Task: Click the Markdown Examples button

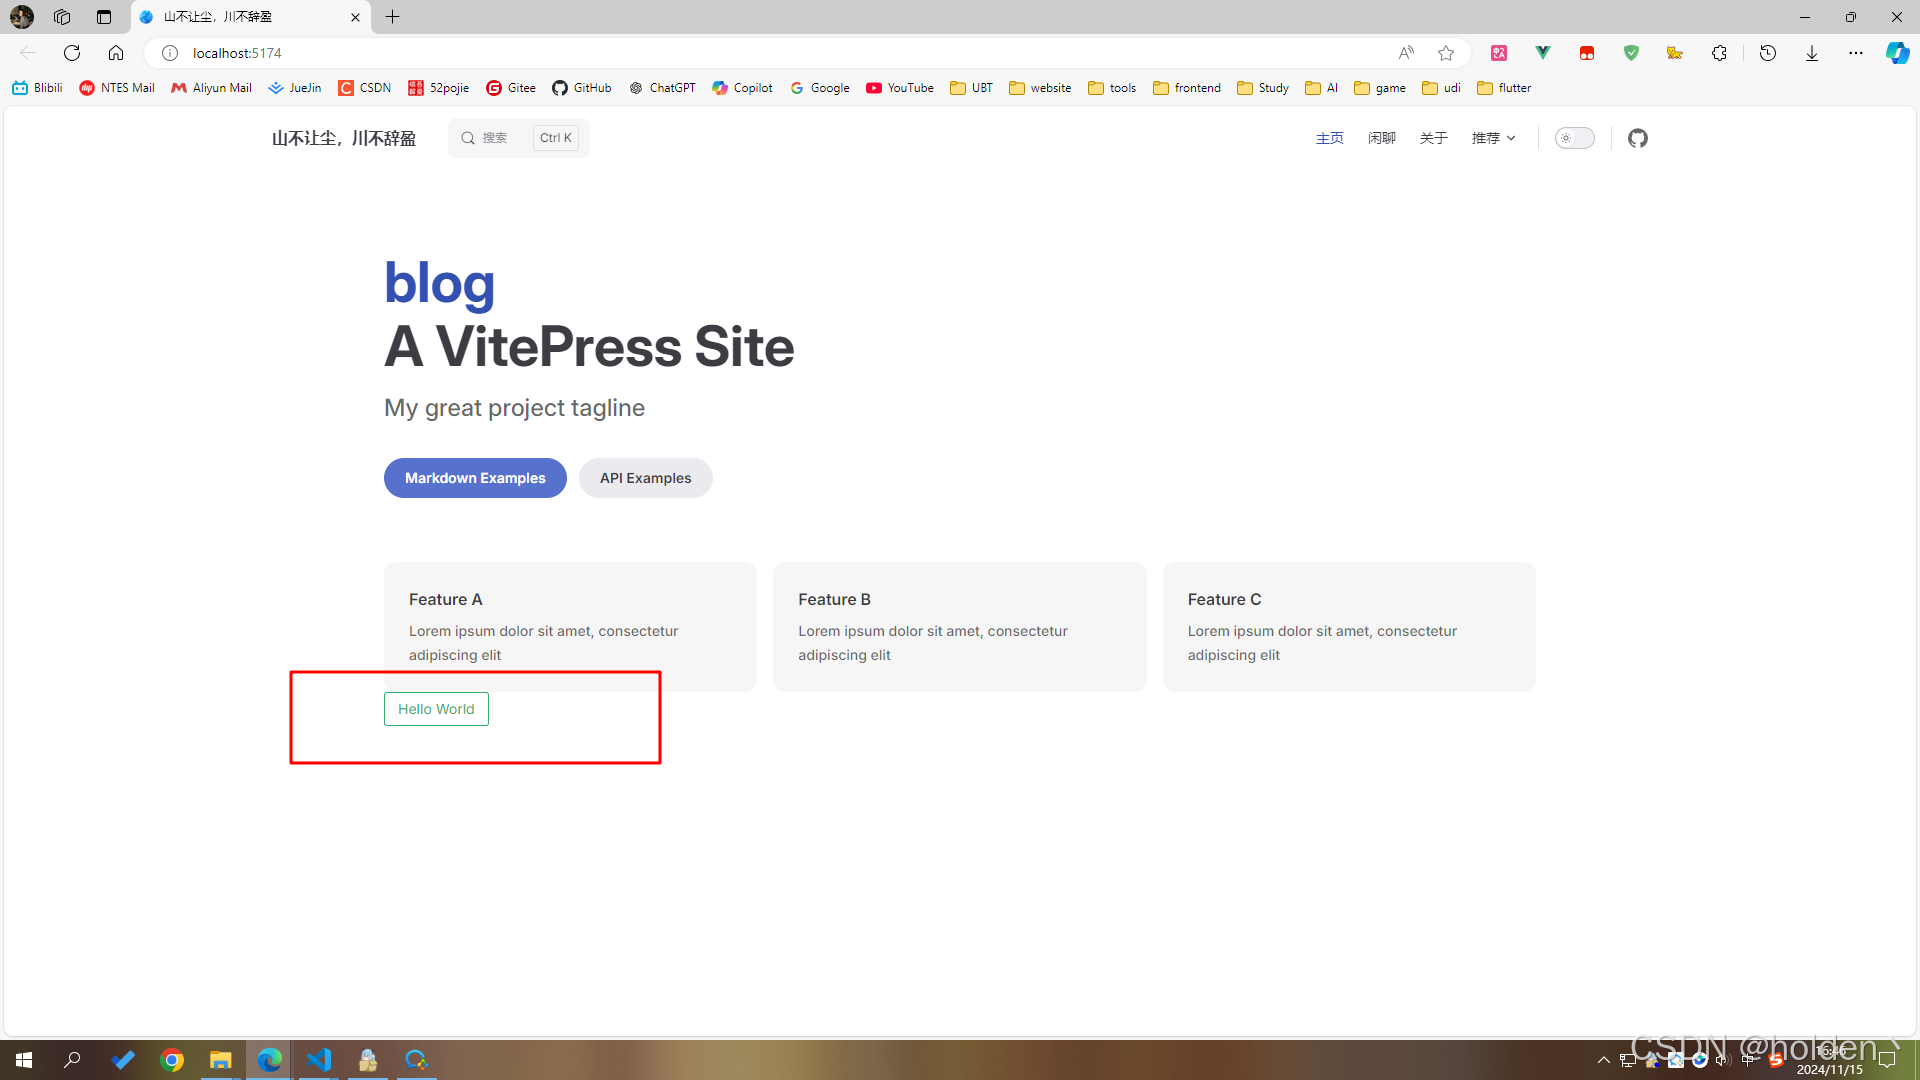Action: [475, 477]
